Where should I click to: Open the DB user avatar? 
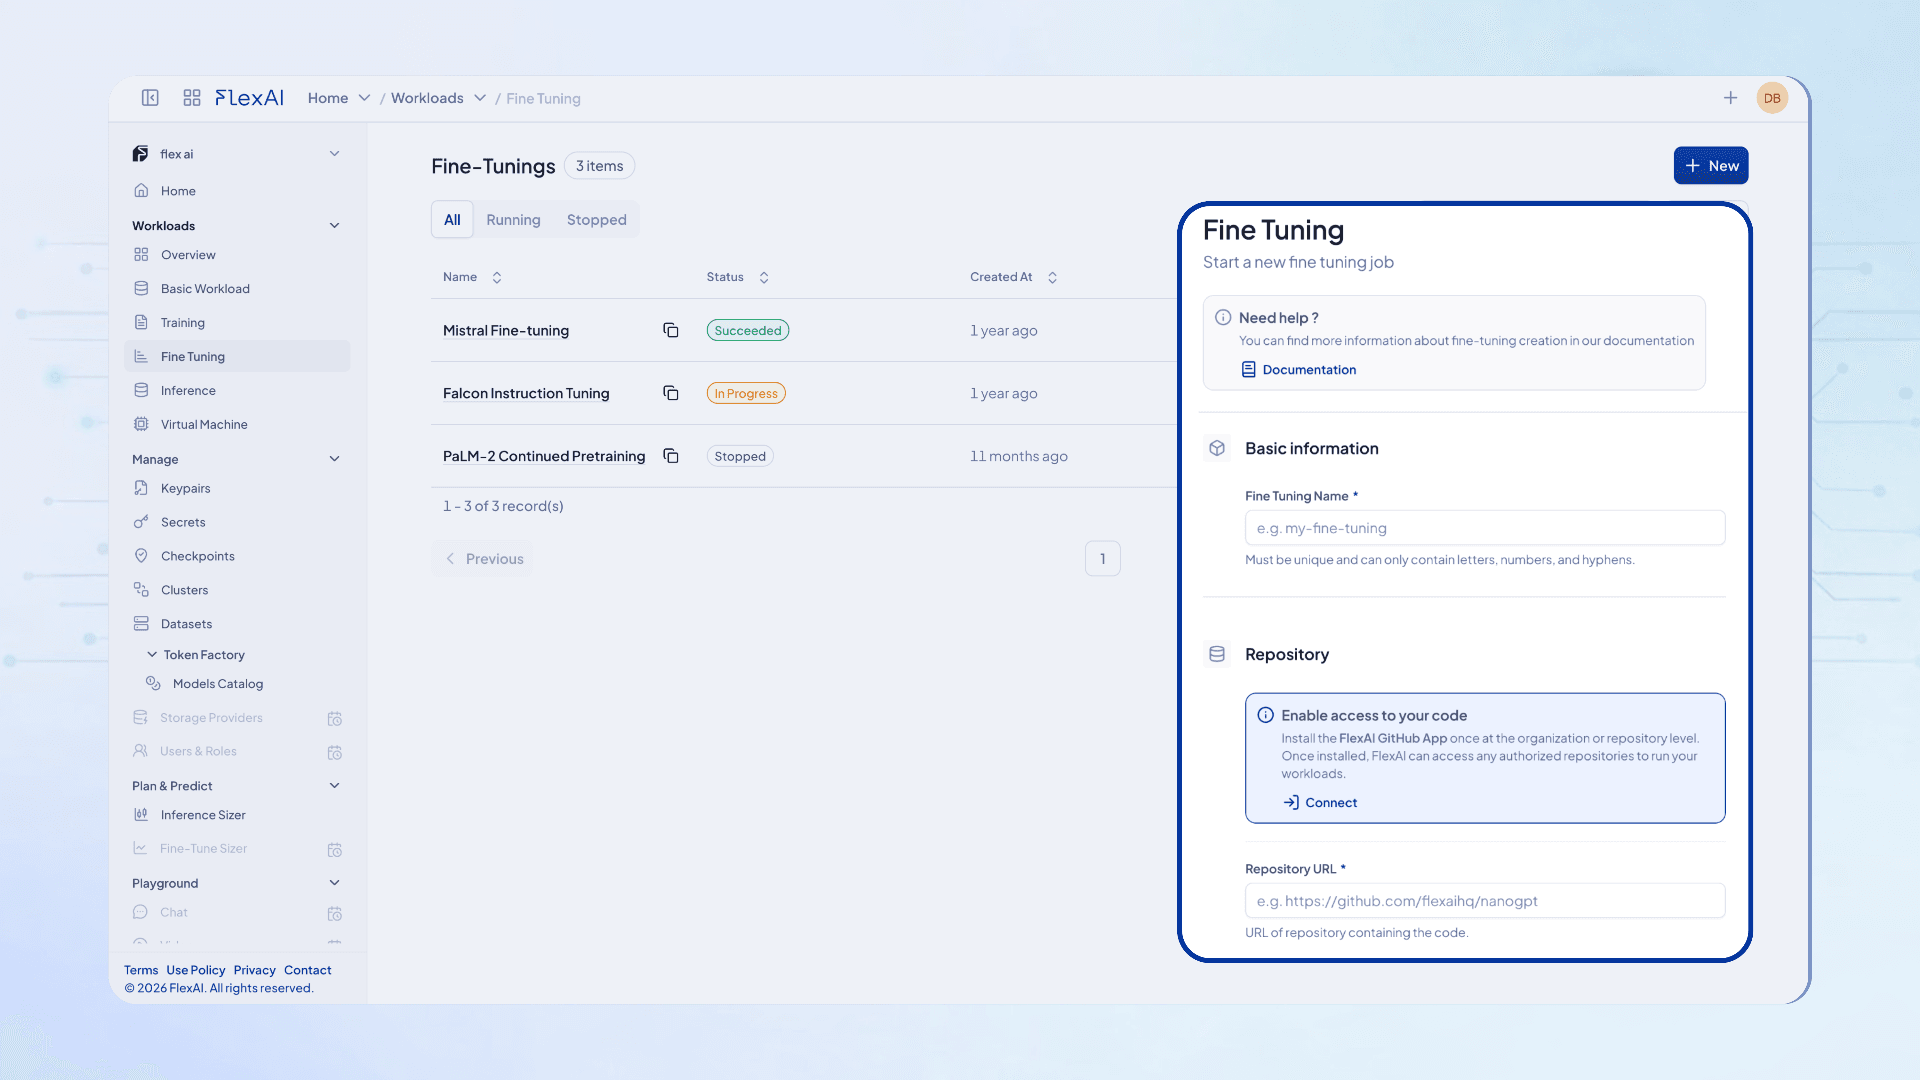(x=1772, y=98)
